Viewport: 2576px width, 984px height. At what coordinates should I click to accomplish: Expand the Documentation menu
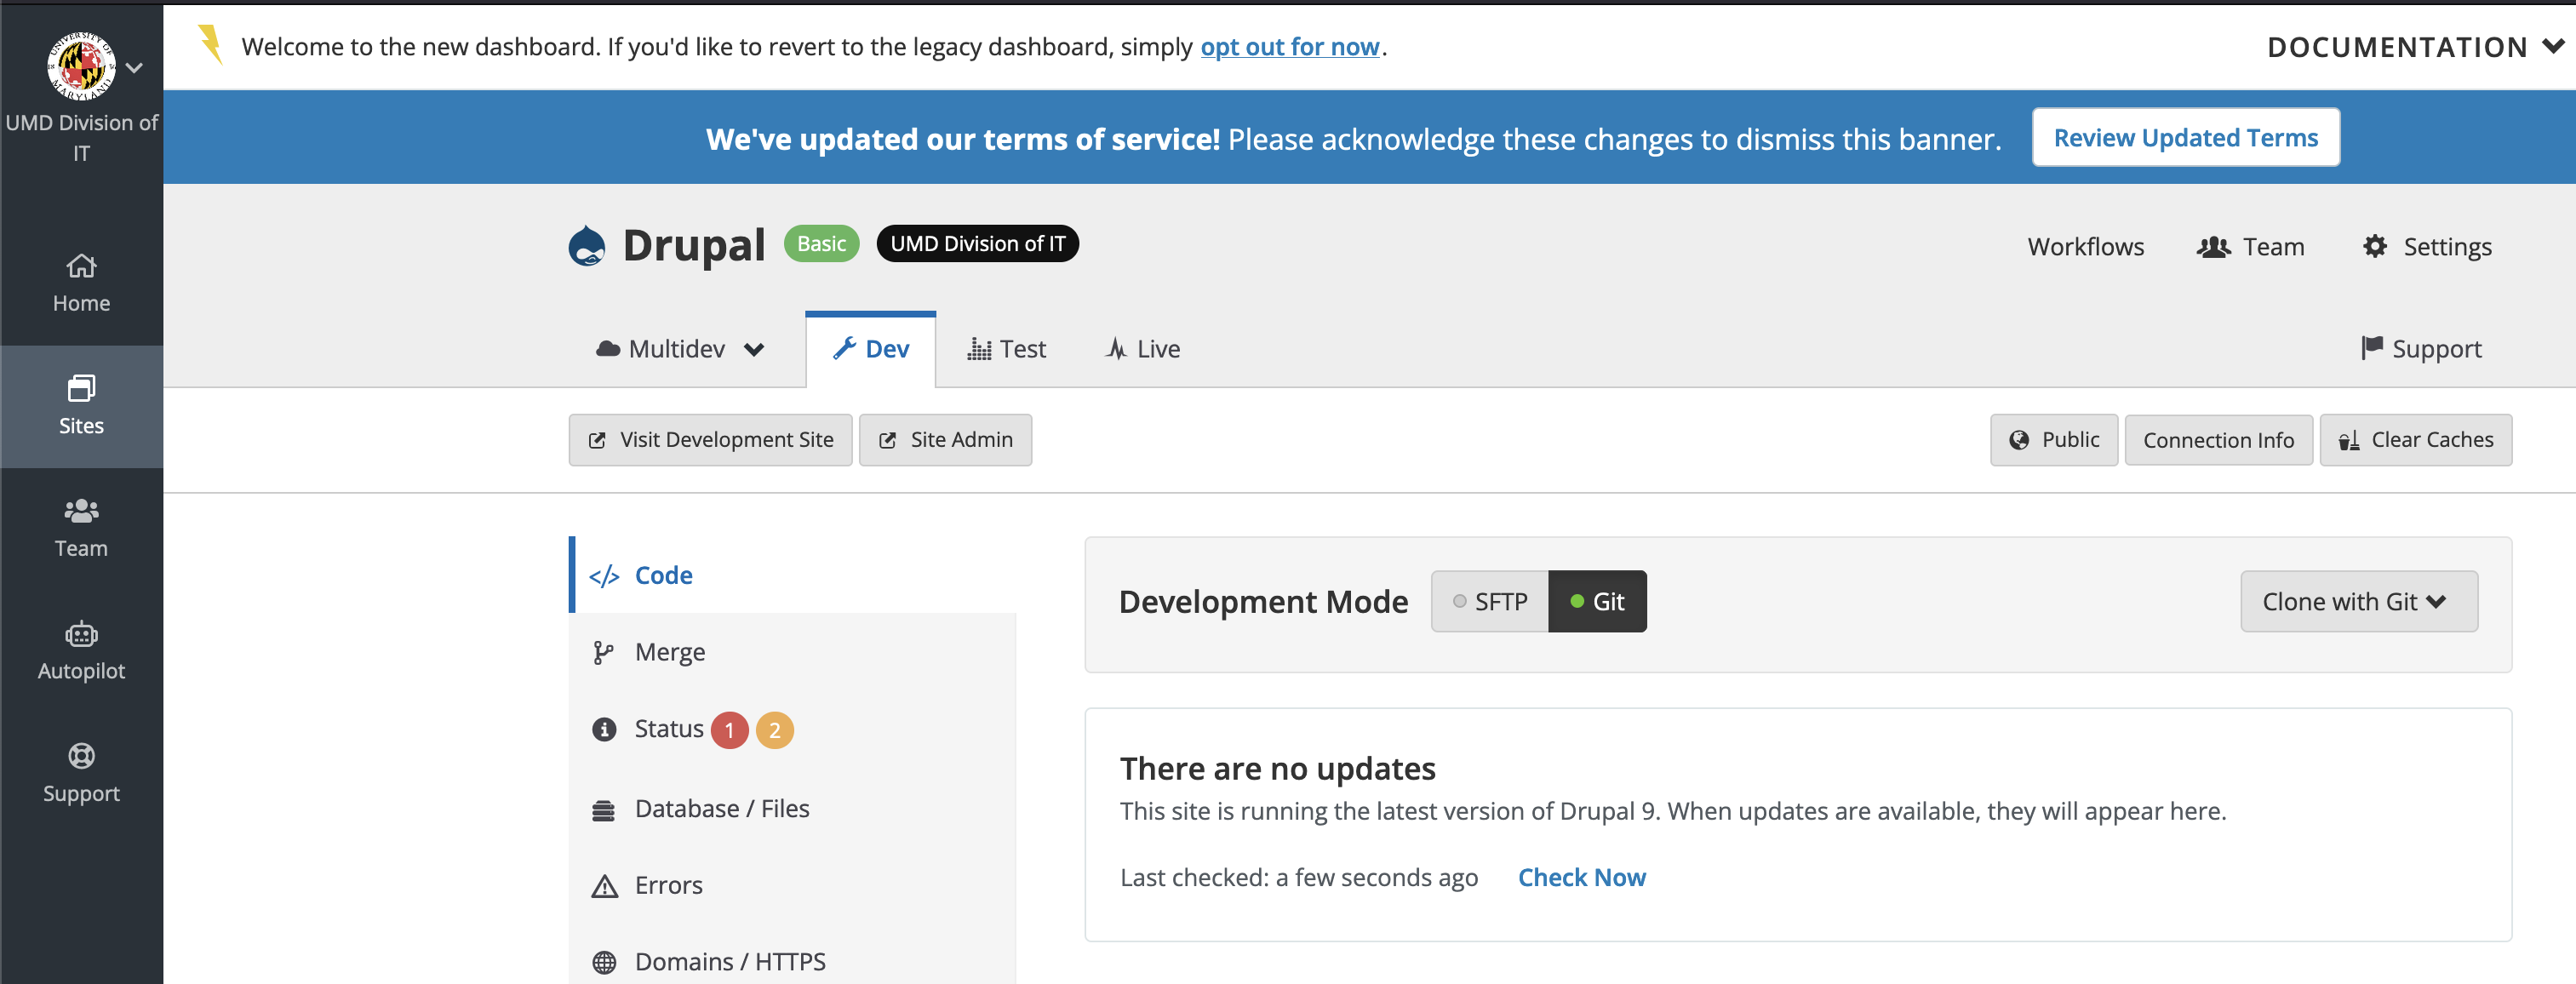pyautogui.click(x=2414, y=47)
